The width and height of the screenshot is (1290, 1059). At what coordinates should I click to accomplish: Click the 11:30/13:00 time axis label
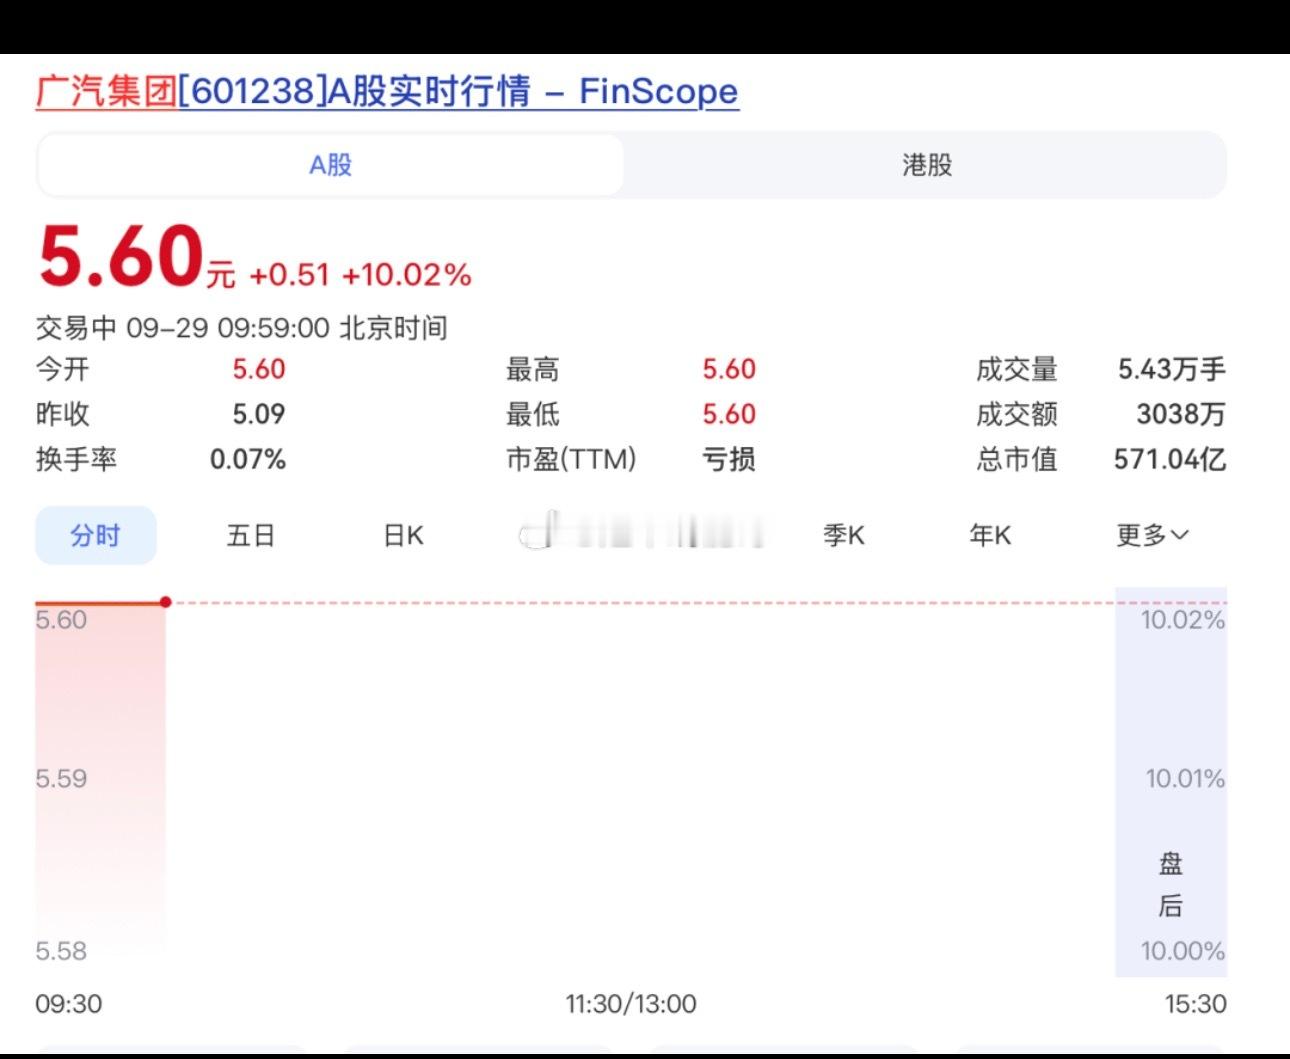point(631,1003)
